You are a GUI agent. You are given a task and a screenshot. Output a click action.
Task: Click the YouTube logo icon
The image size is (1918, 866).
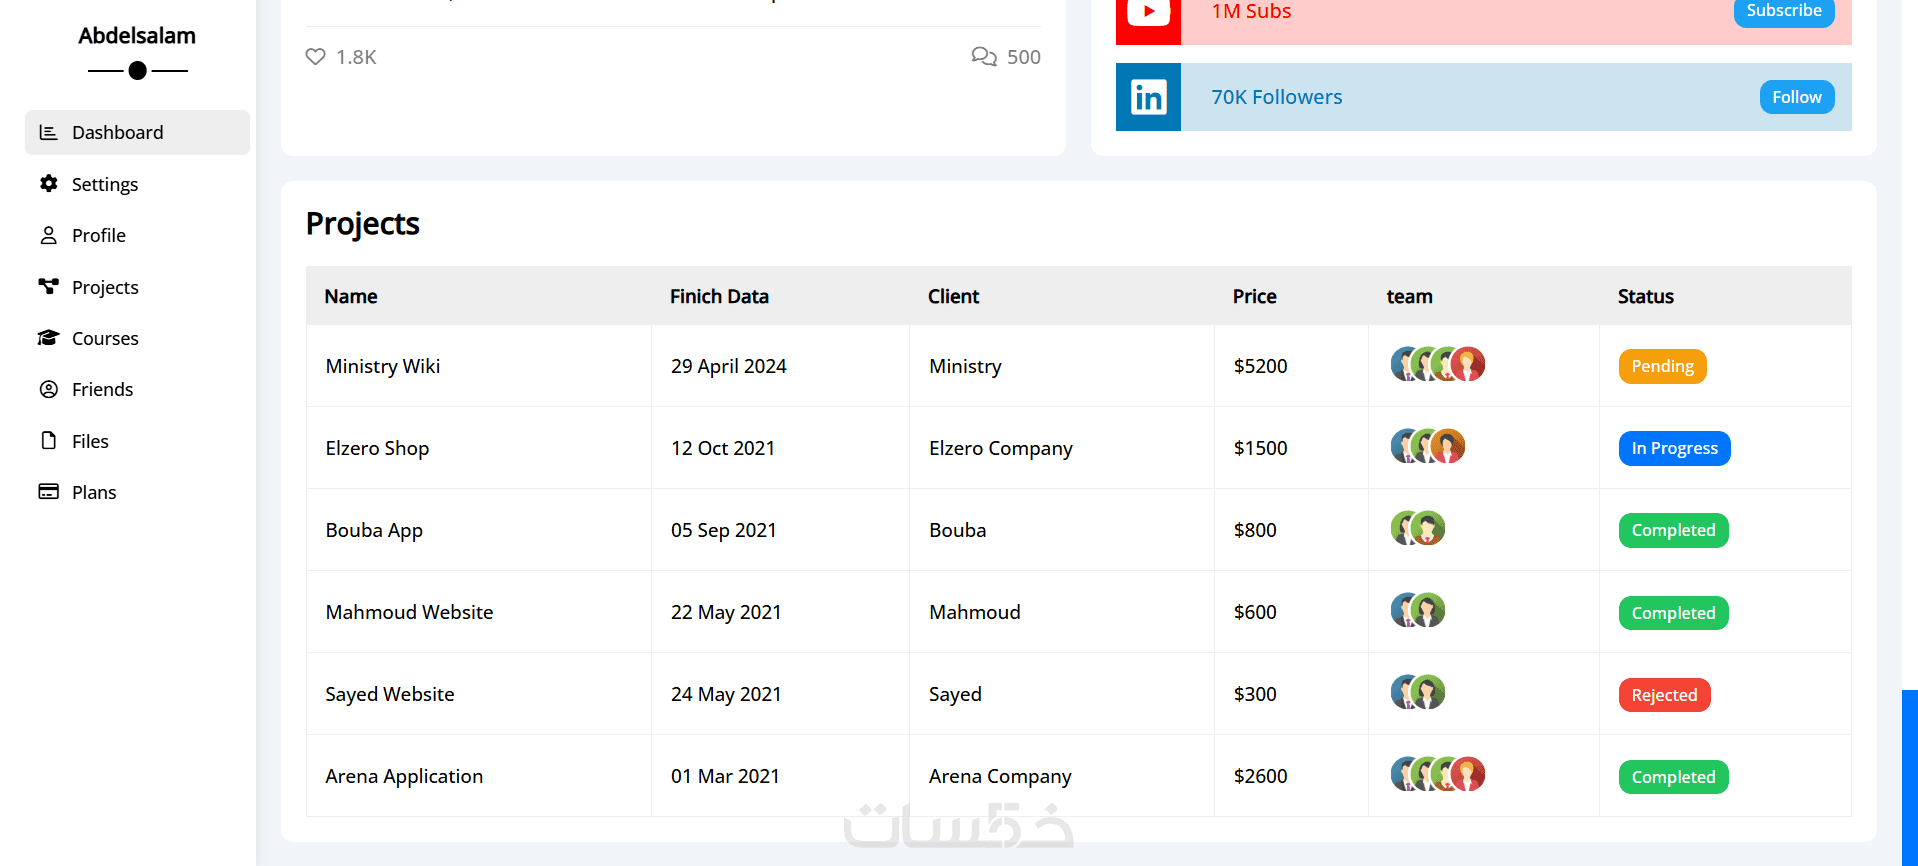[1148, 12]
